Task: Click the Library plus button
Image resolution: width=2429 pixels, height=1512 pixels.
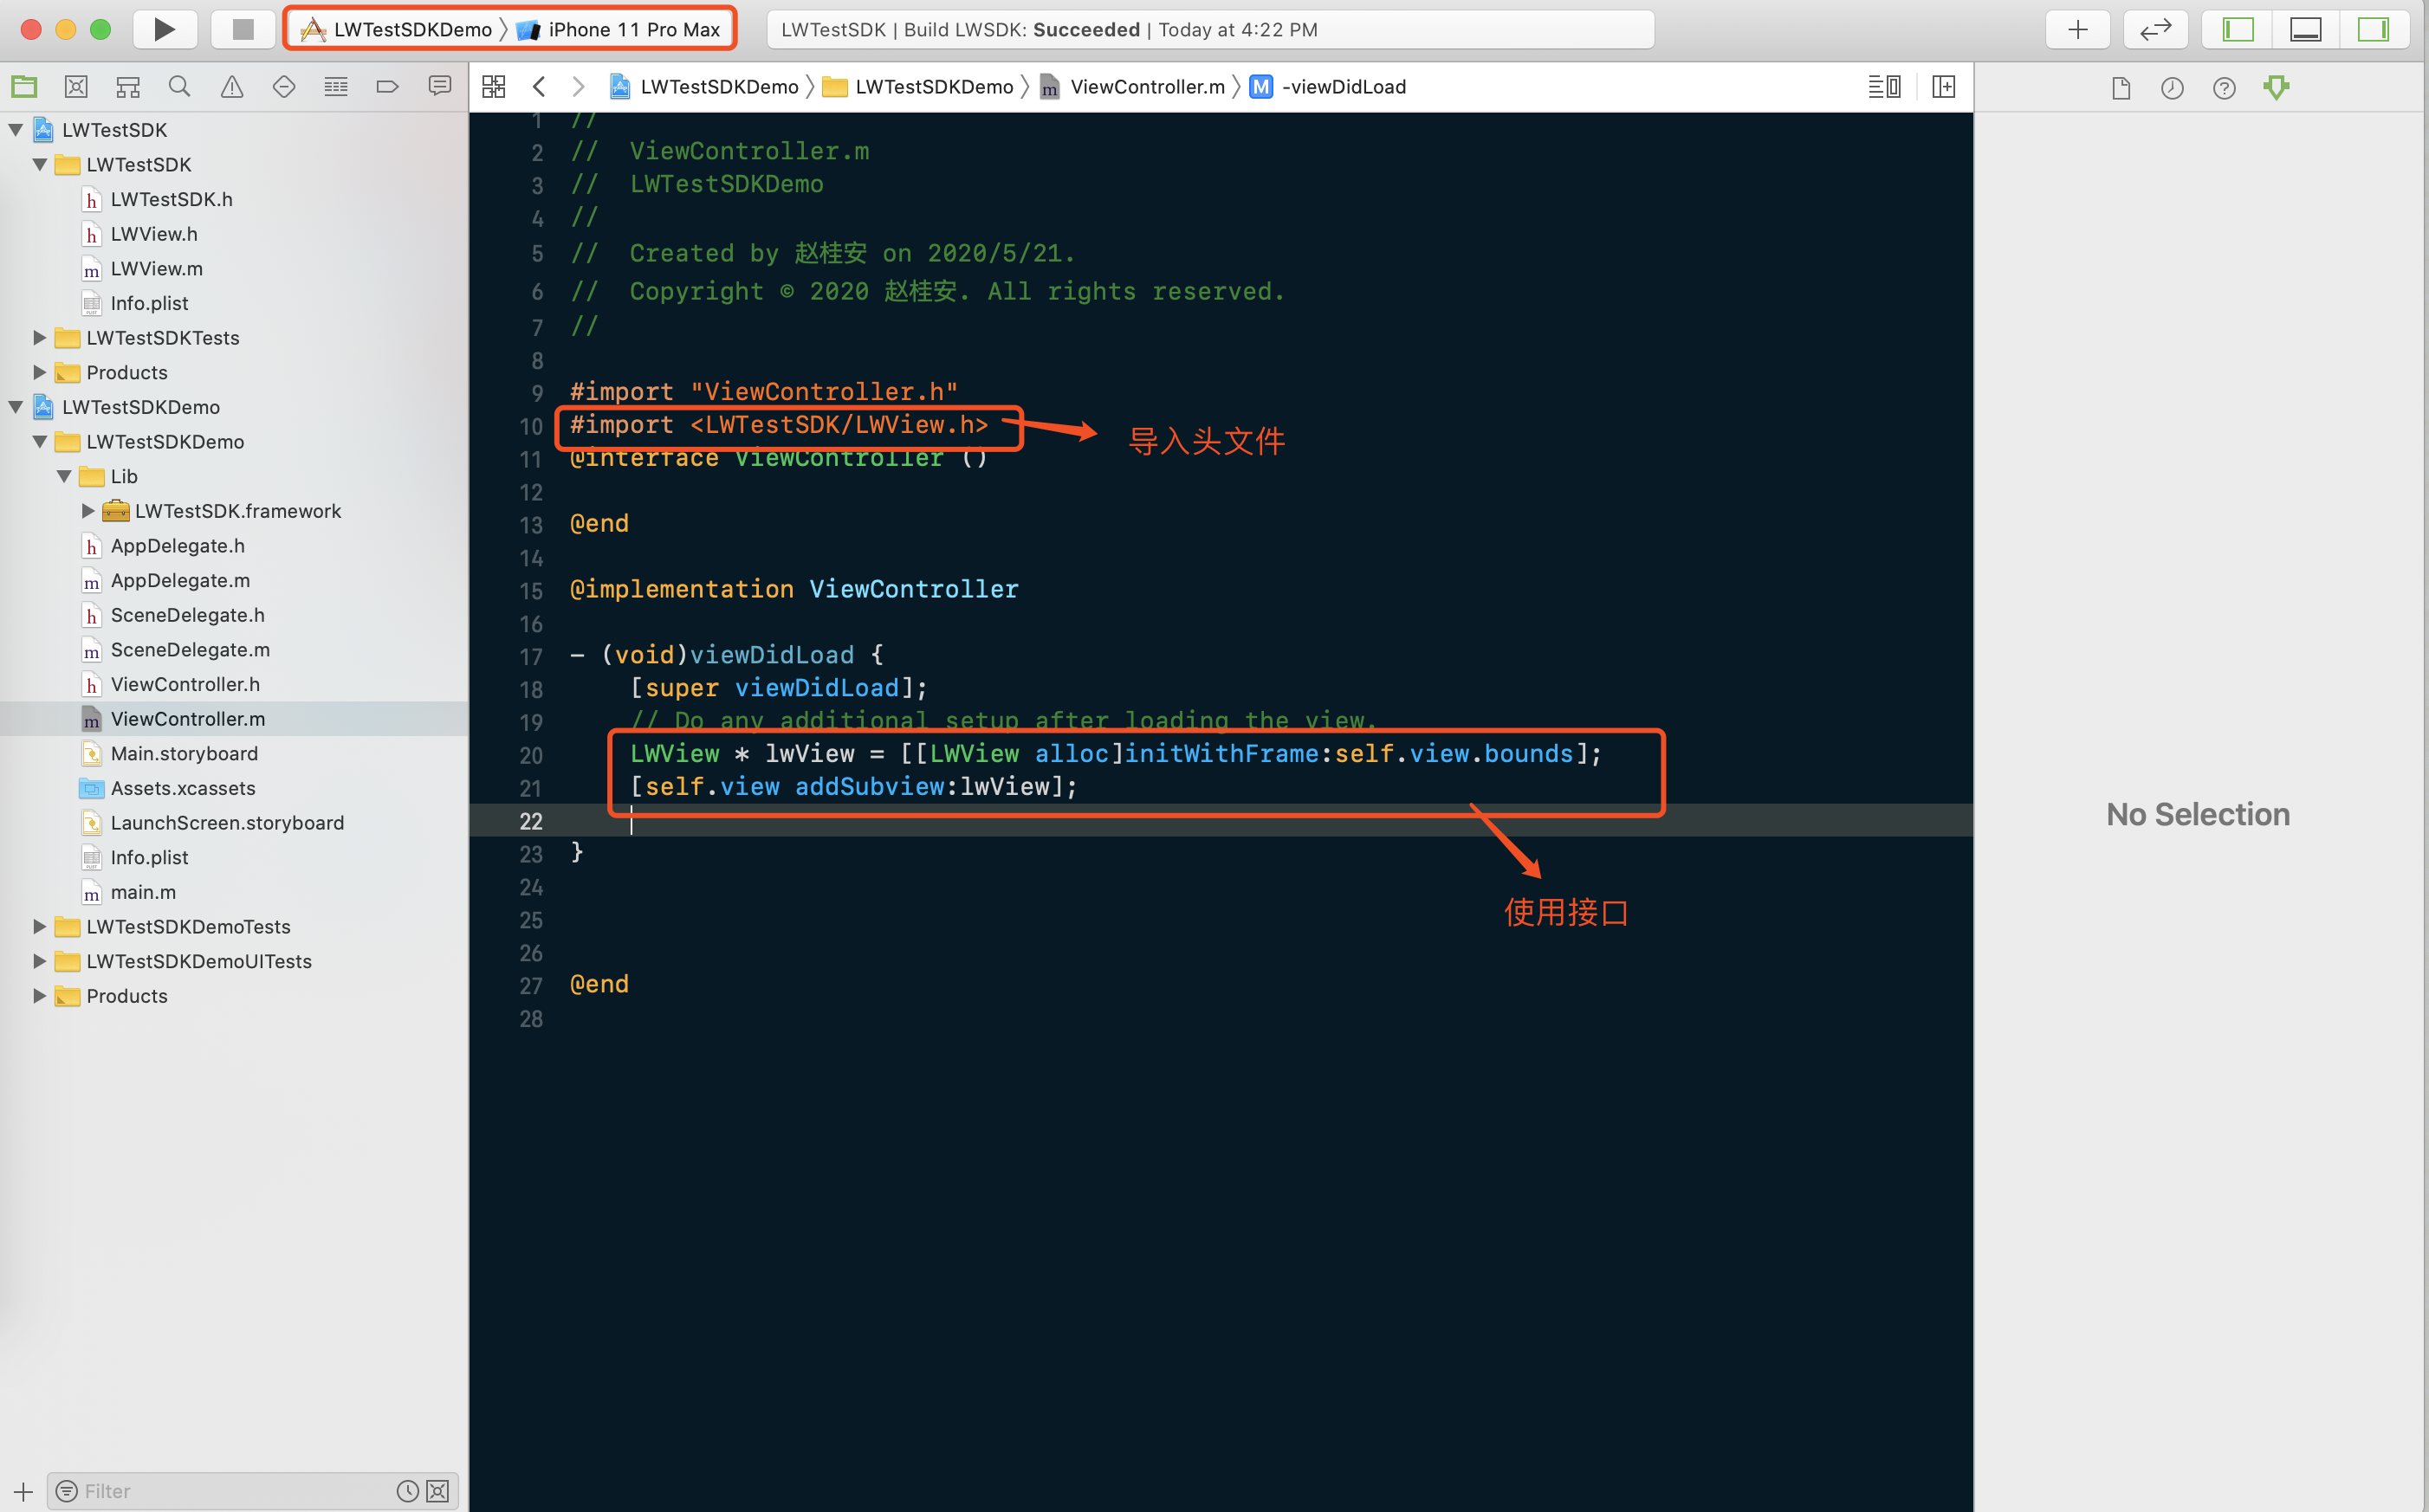Action: tap(2077, 29)
